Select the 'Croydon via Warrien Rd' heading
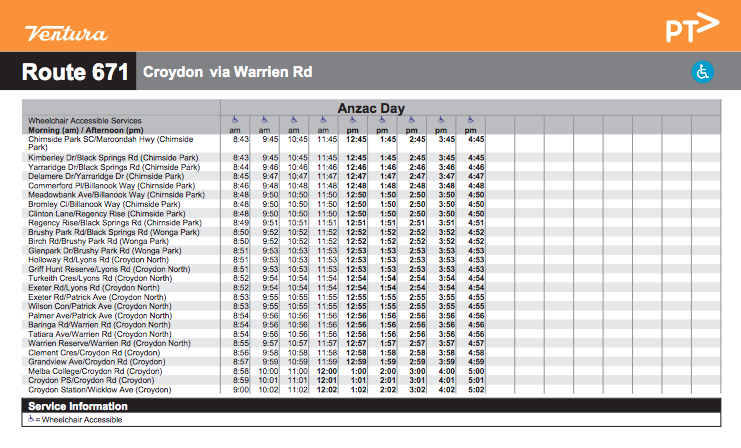 [227, 72]
